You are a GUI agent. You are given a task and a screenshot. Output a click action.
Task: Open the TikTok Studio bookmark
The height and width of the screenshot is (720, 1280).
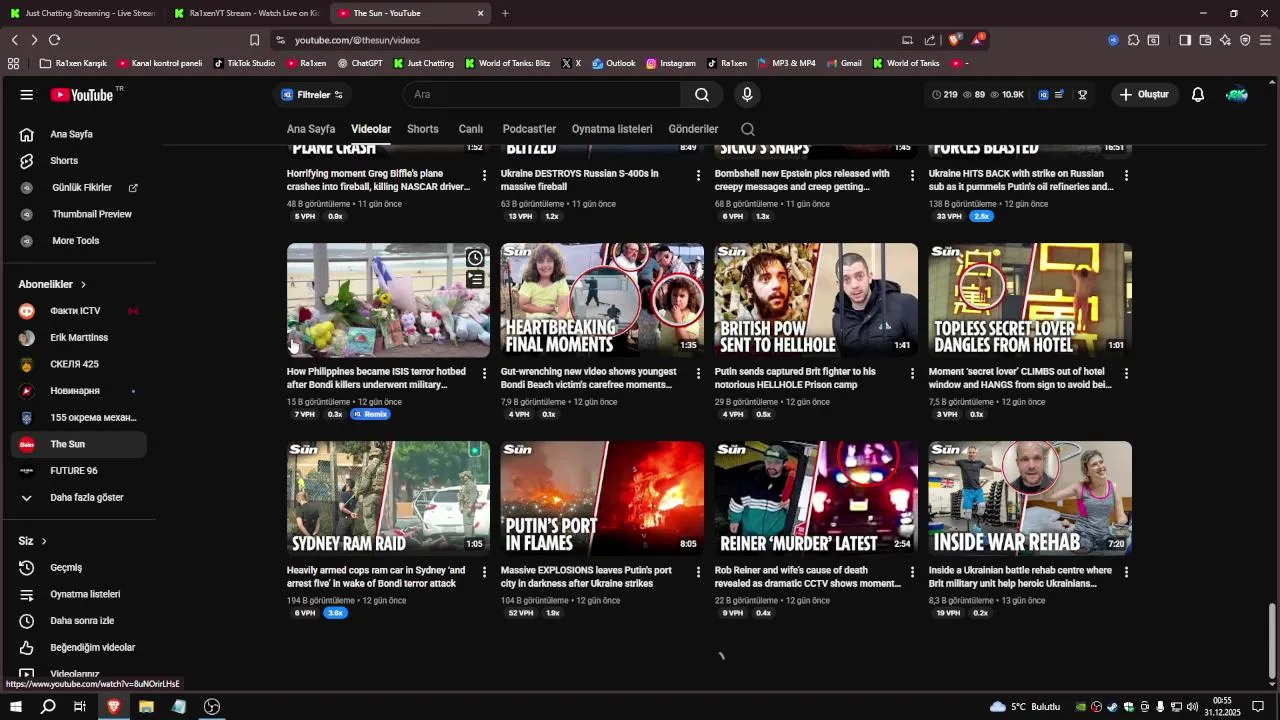[244, 63]
